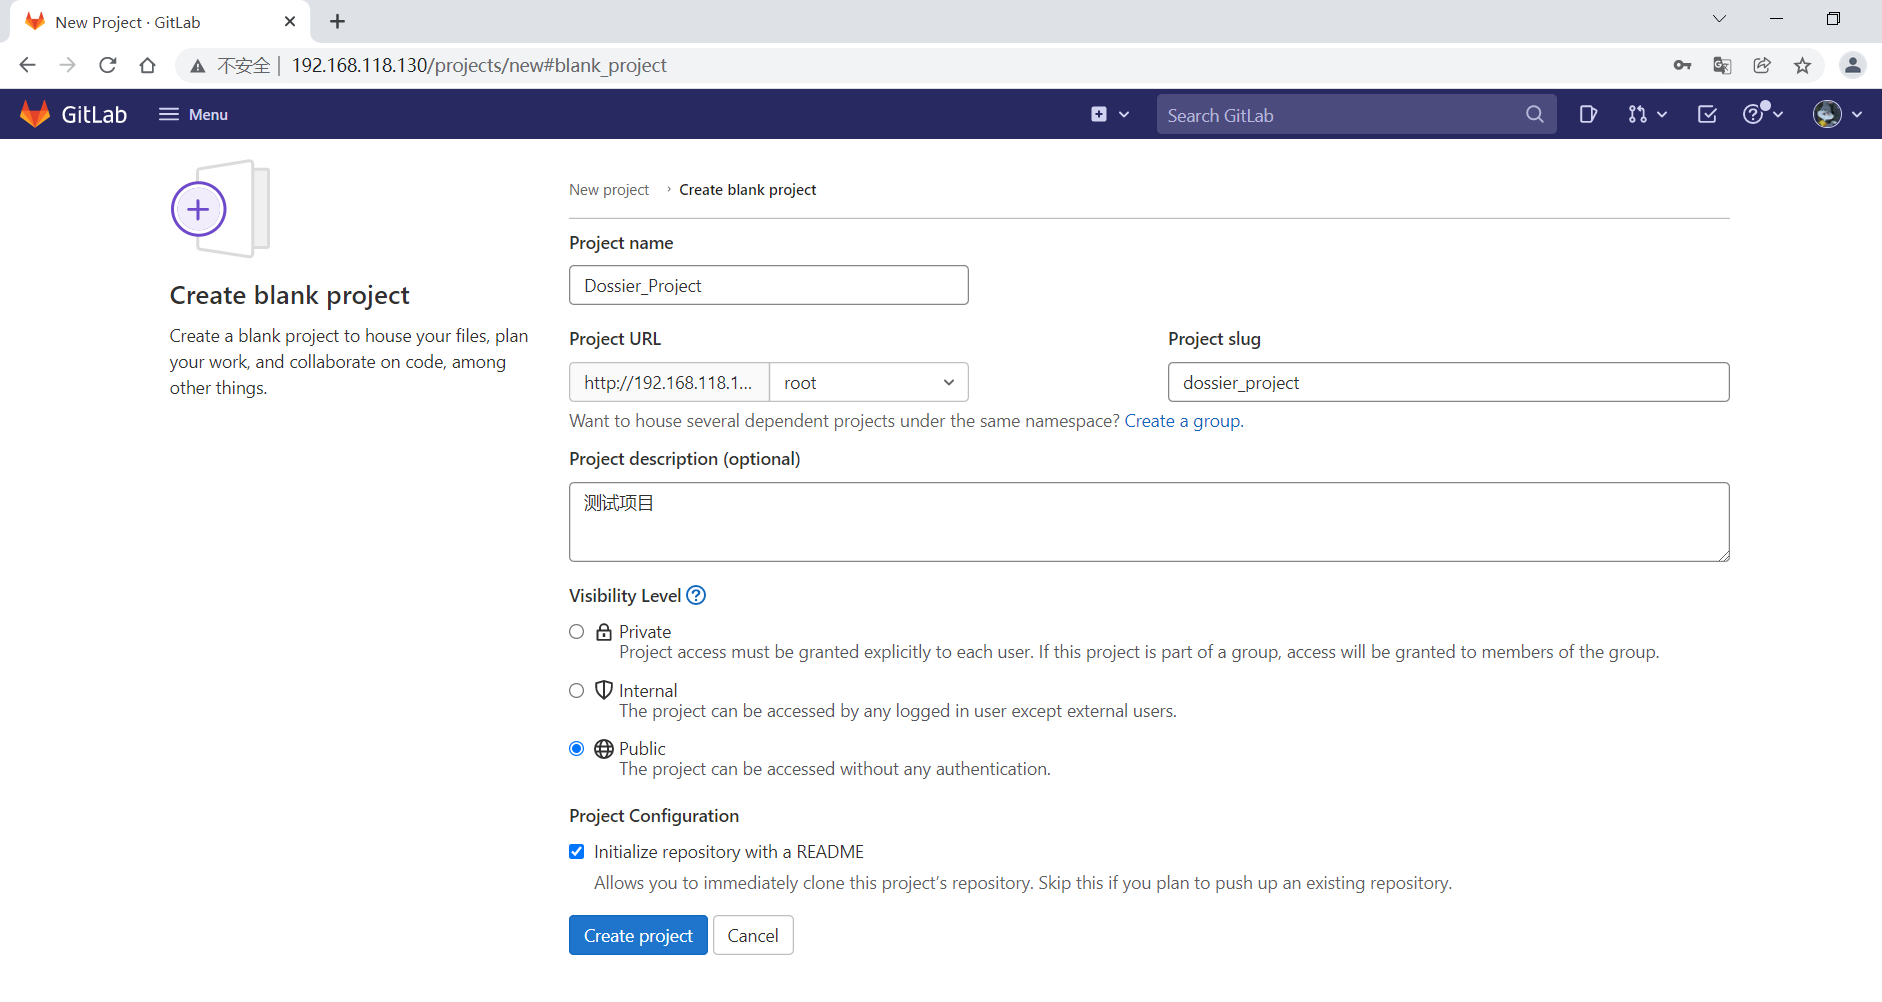The height and width of the screenshot is (1002, 1882).
Task: Bookmark this page with star icon
Action: (1802, 65)
